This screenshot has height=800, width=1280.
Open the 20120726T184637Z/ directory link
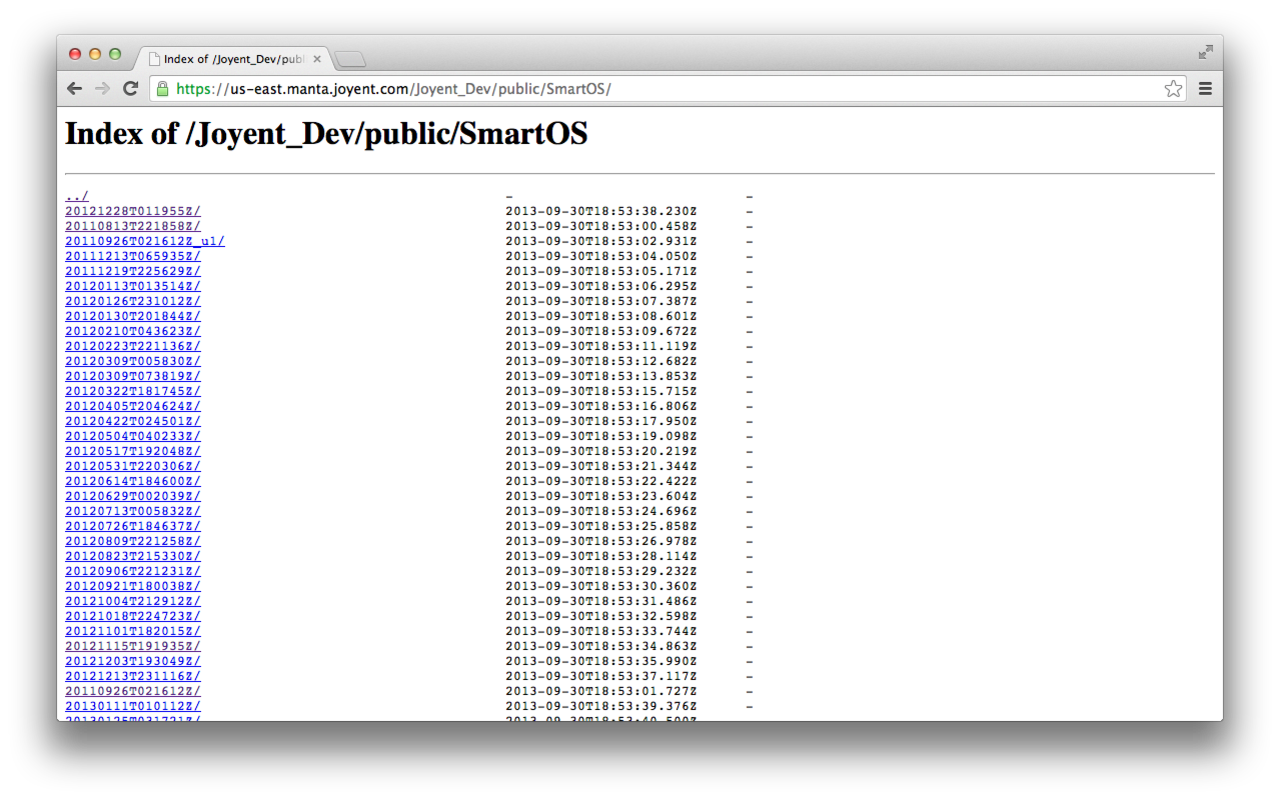click(133, 526)
